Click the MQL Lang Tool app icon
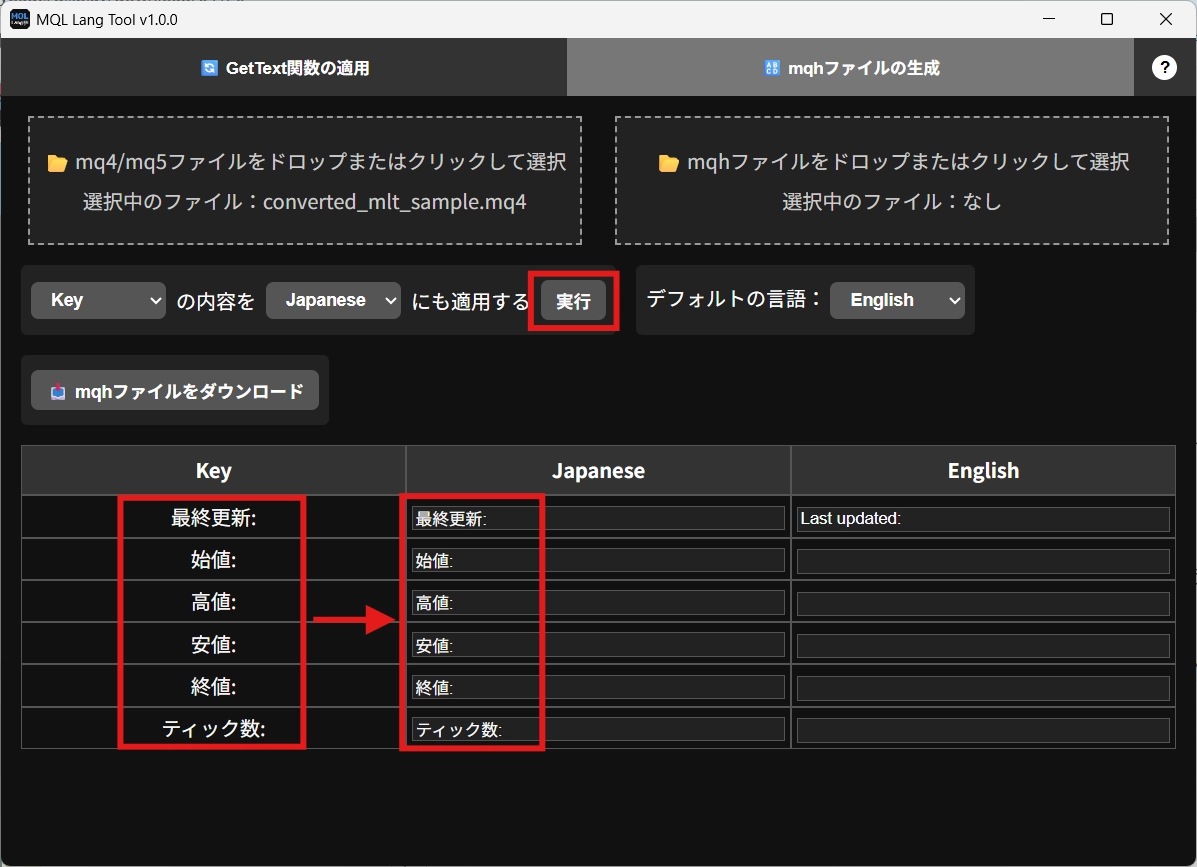The width and height of the screenshot is (1197, 867). pyautogui.click(x=19, y=19)
